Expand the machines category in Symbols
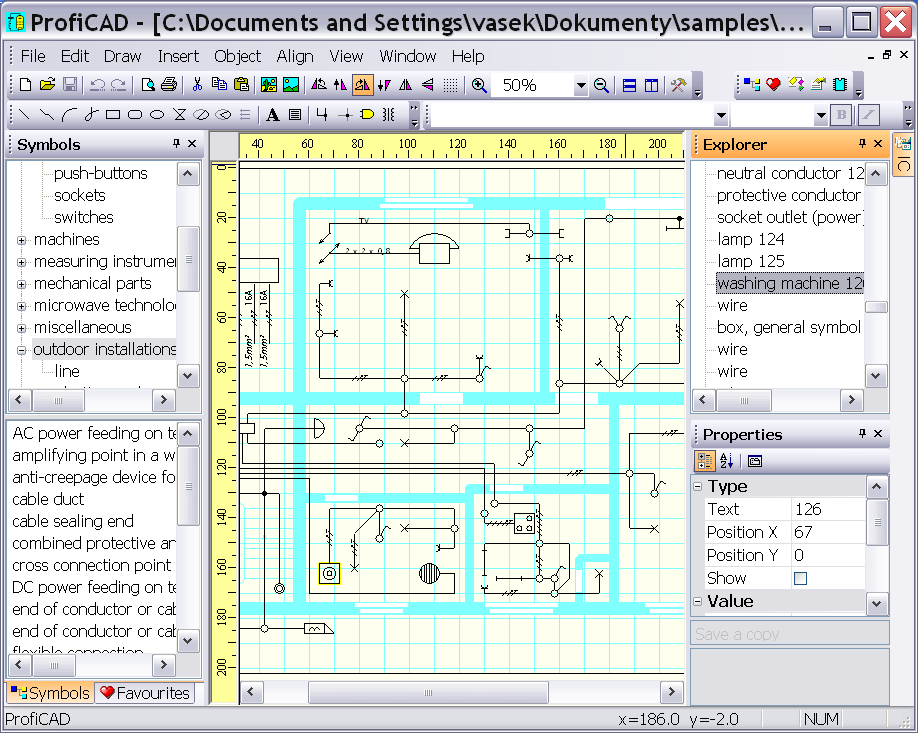This screenshot has width=918, height=733. 20,239
